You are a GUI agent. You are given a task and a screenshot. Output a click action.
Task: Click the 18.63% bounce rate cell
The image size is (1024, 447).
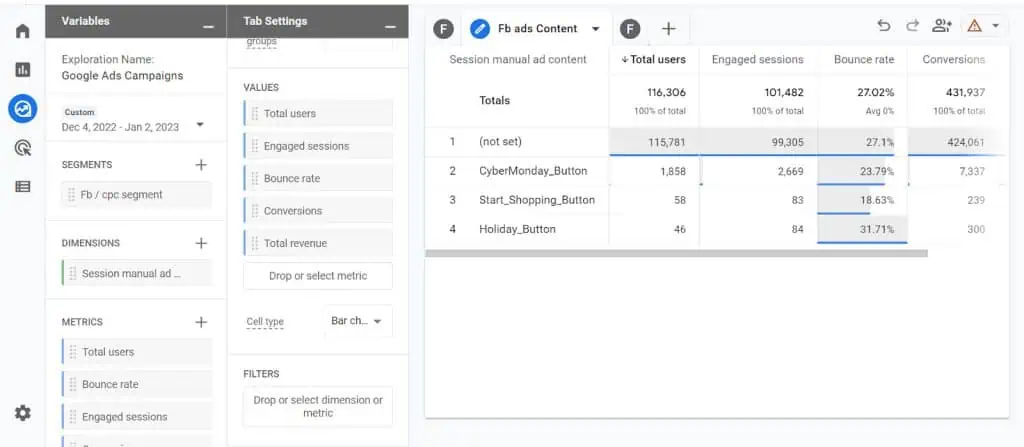pyautogui.click(x=862, y=200)
